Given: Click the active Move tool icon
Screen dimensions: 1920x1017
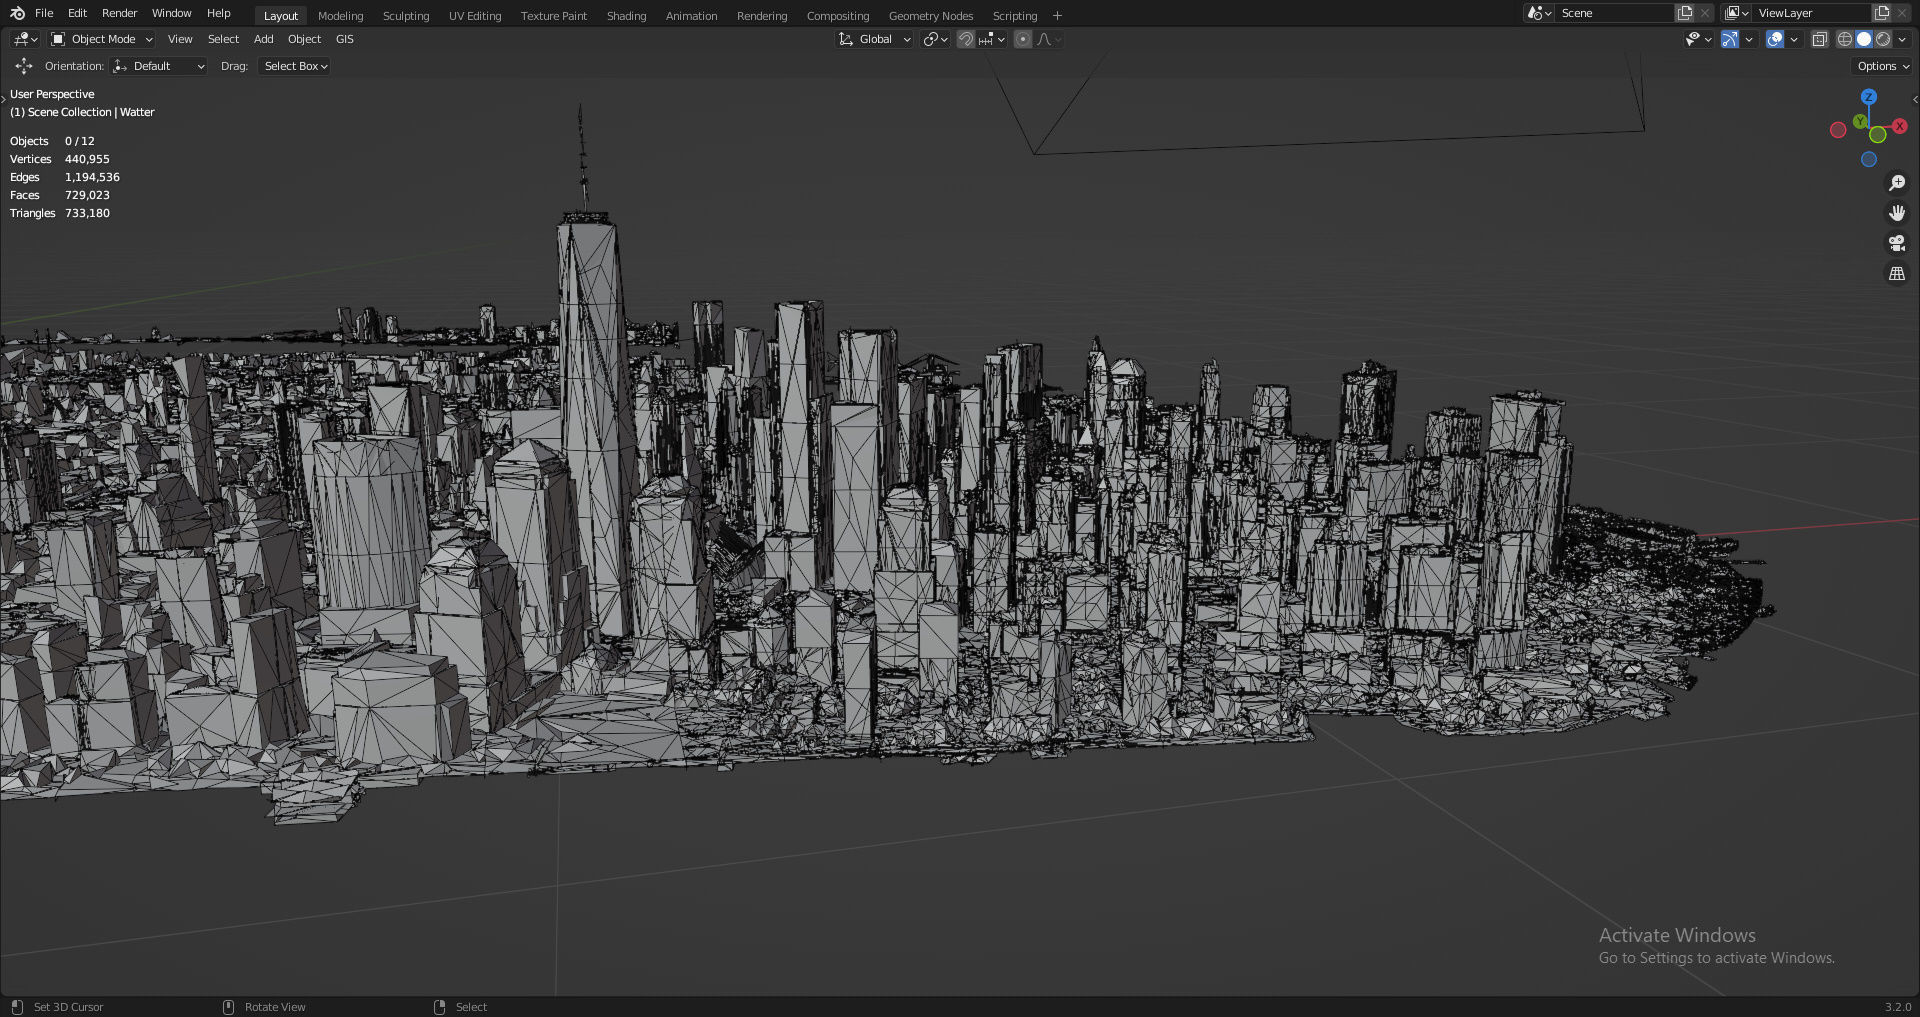Looking at the screenshot, I should [x=24, y=66].
